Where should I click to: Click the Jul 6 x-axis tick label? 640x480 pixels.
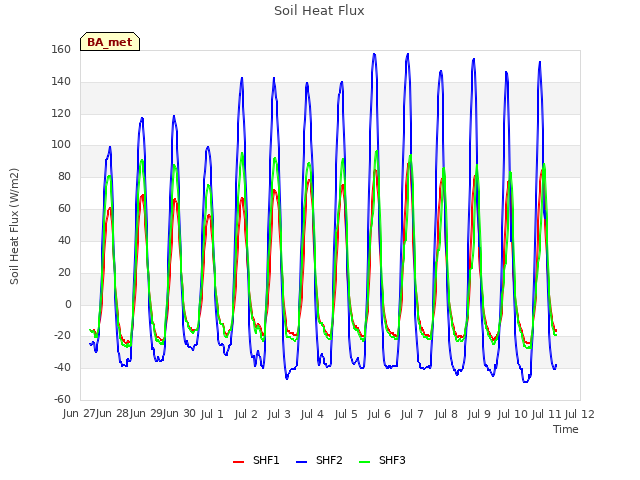point(379,414)
